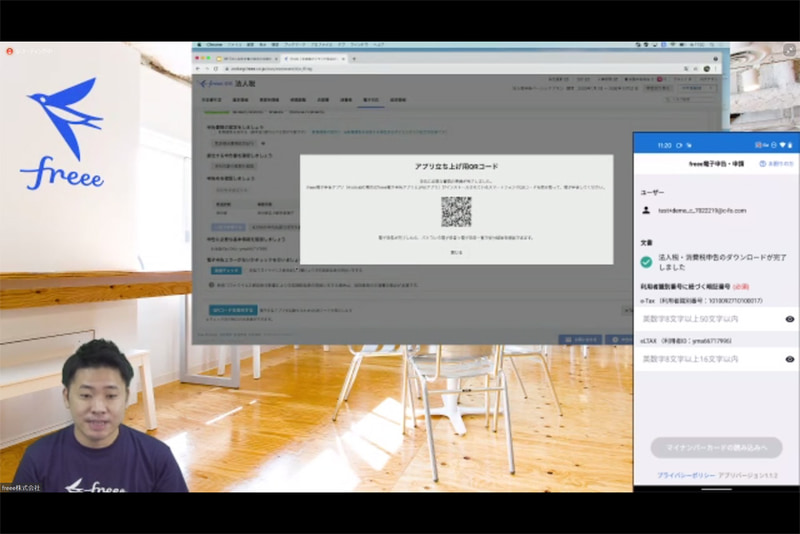Click the QR code image in dialog
This screenshot has height=534, width=800.
click(x=456, y=212)
